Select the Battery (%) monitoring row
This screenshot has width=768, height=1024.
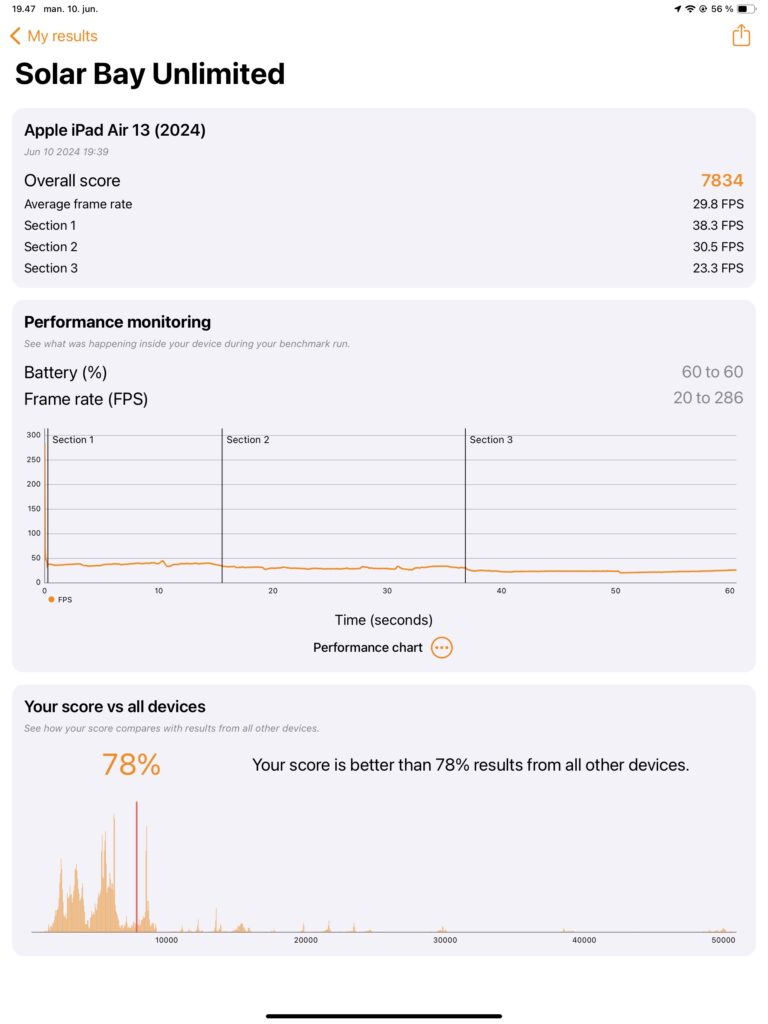point(383,372)
